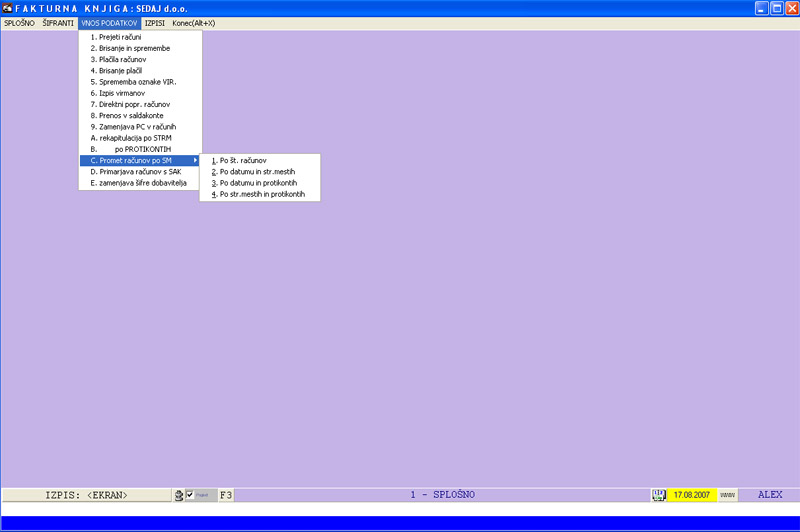Select 4. Po str.mestih in protikontih

coord(260,194)
